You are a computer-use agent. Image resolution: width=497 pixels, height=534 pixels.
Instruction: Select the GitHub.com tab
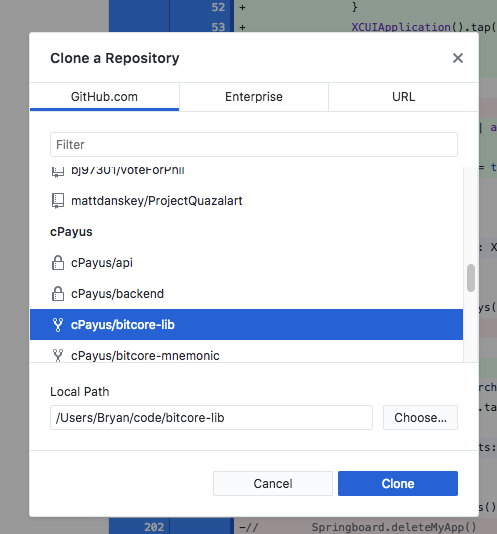pos(104,97)
